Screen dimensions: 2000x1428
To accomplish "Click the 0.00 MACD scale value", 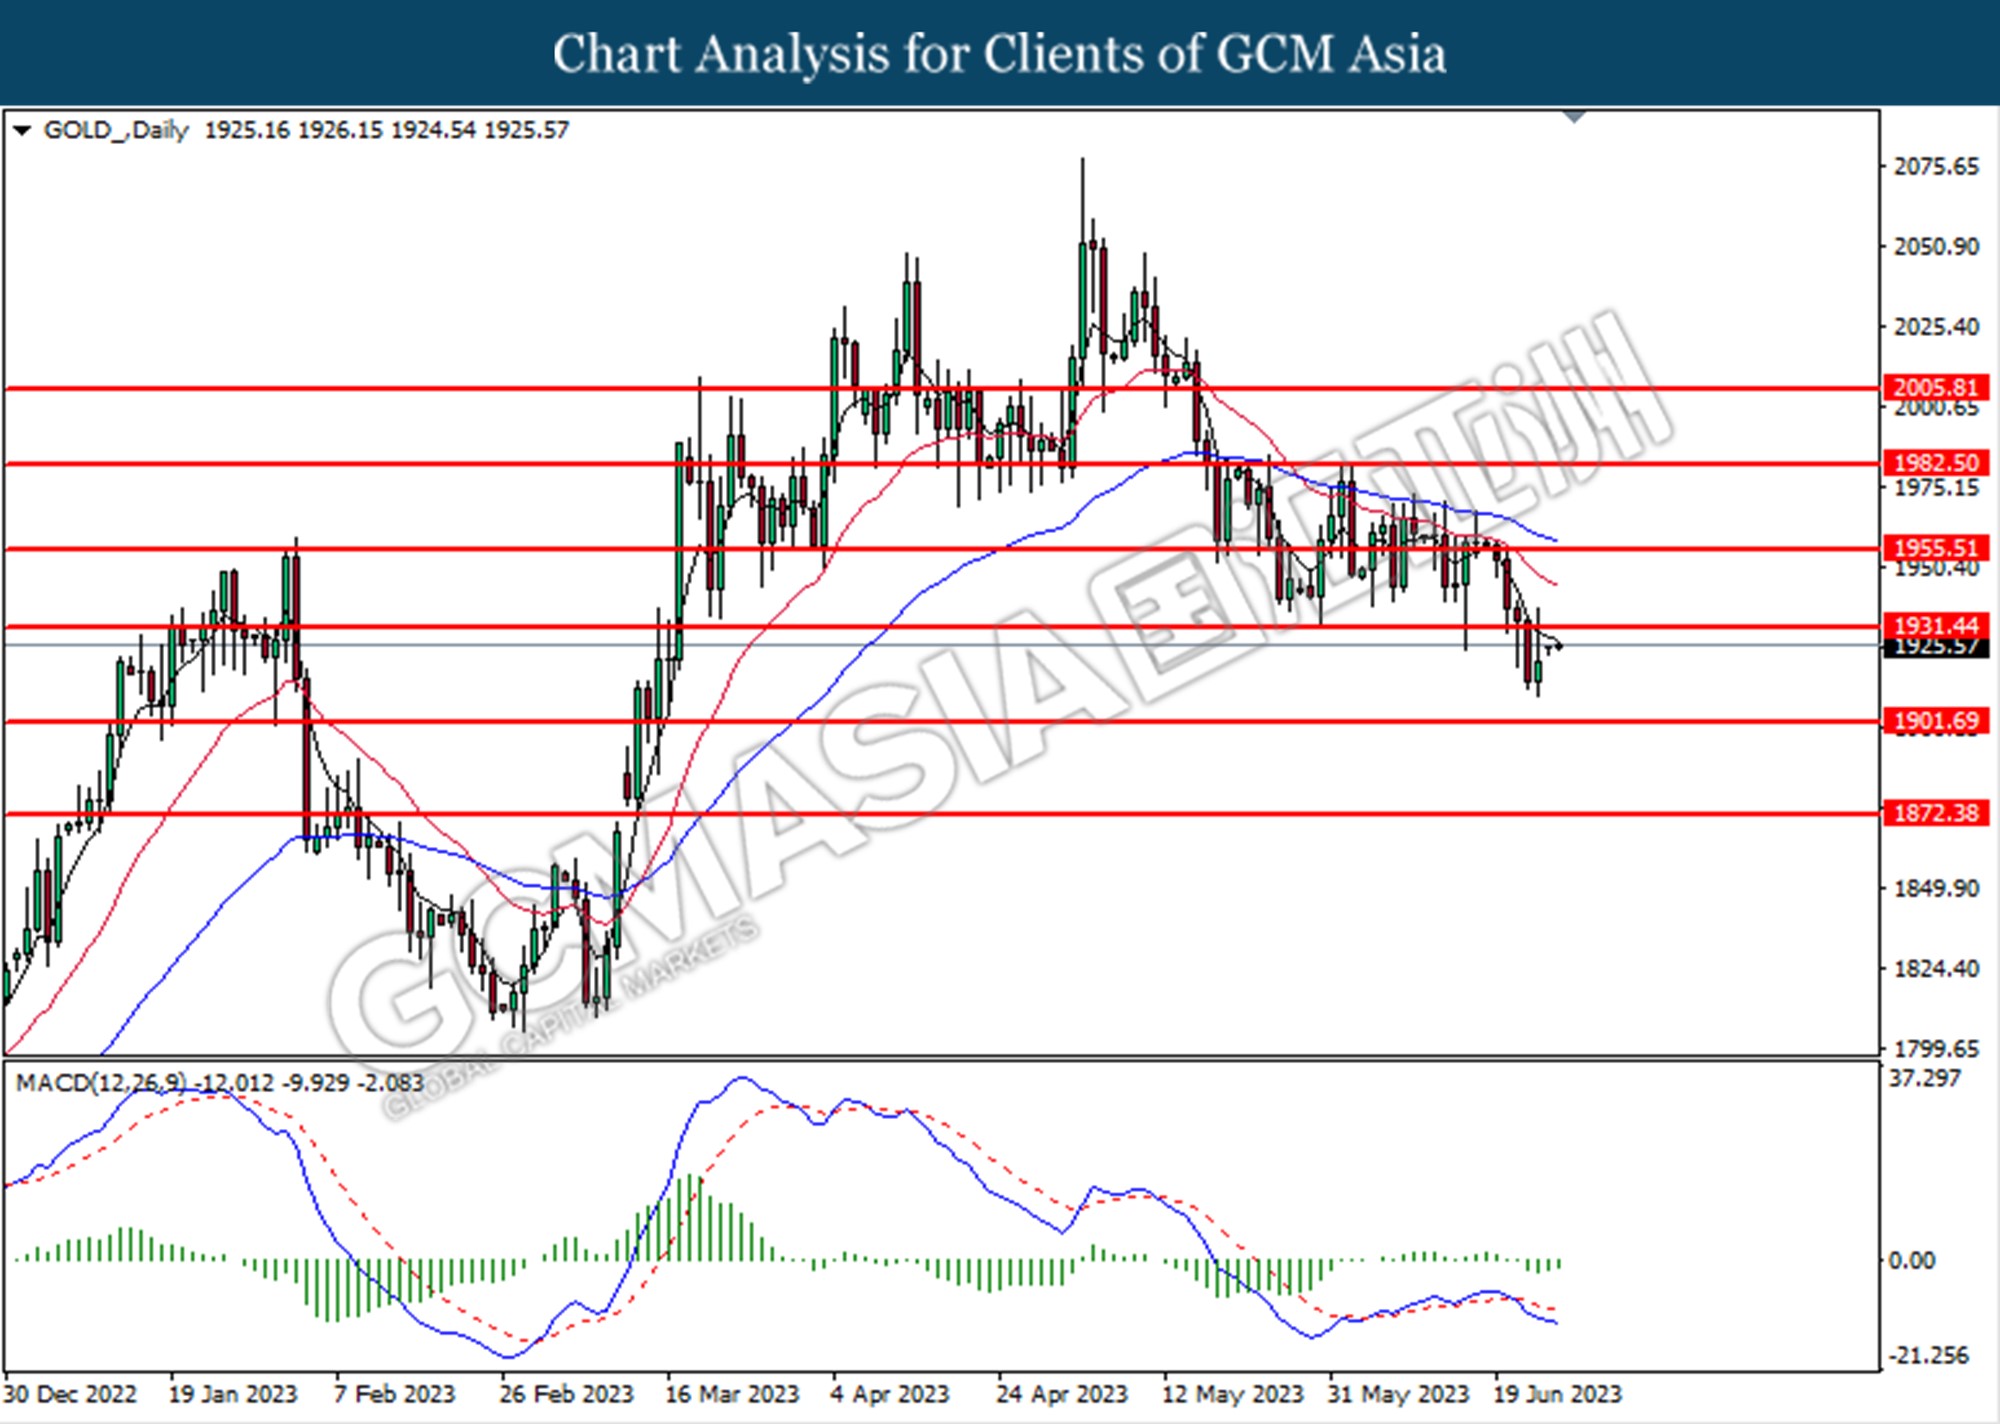I will coord(1911,1261).
